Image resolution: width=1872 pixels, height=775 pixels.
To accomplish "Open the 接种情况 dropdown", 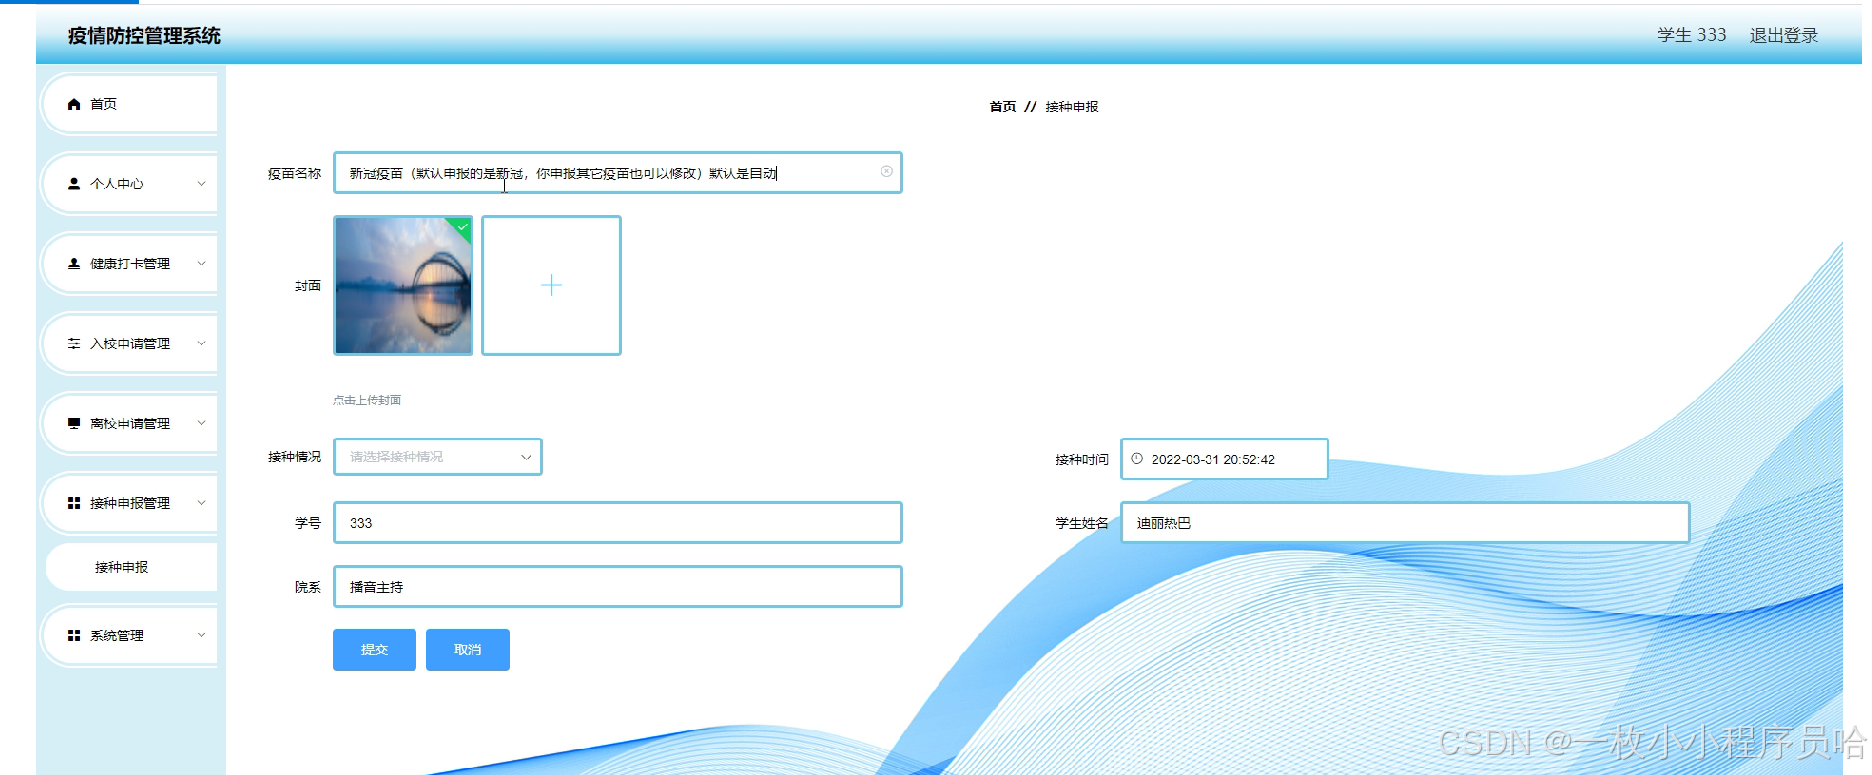I will [438, 457].
